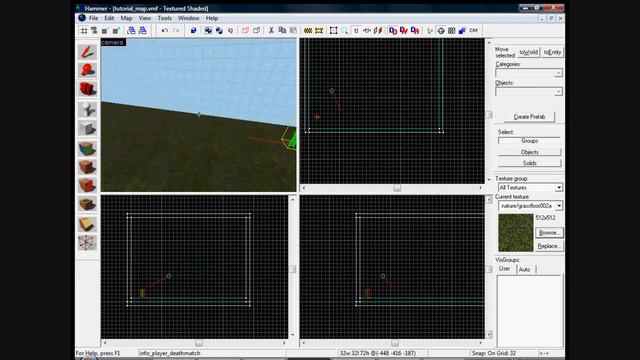Click the Smaller Grid toolbar icon
The image size is (640, 360).
point(105,31)
